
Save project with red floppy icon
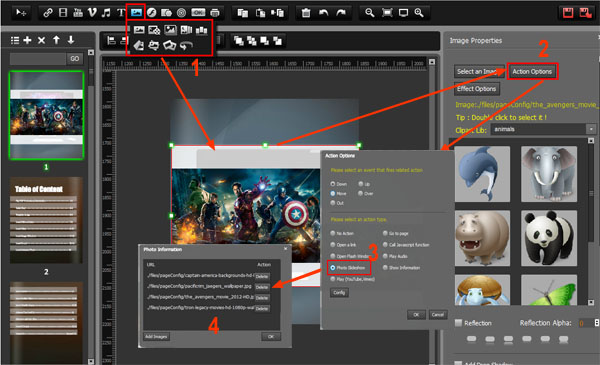(568, 13)
